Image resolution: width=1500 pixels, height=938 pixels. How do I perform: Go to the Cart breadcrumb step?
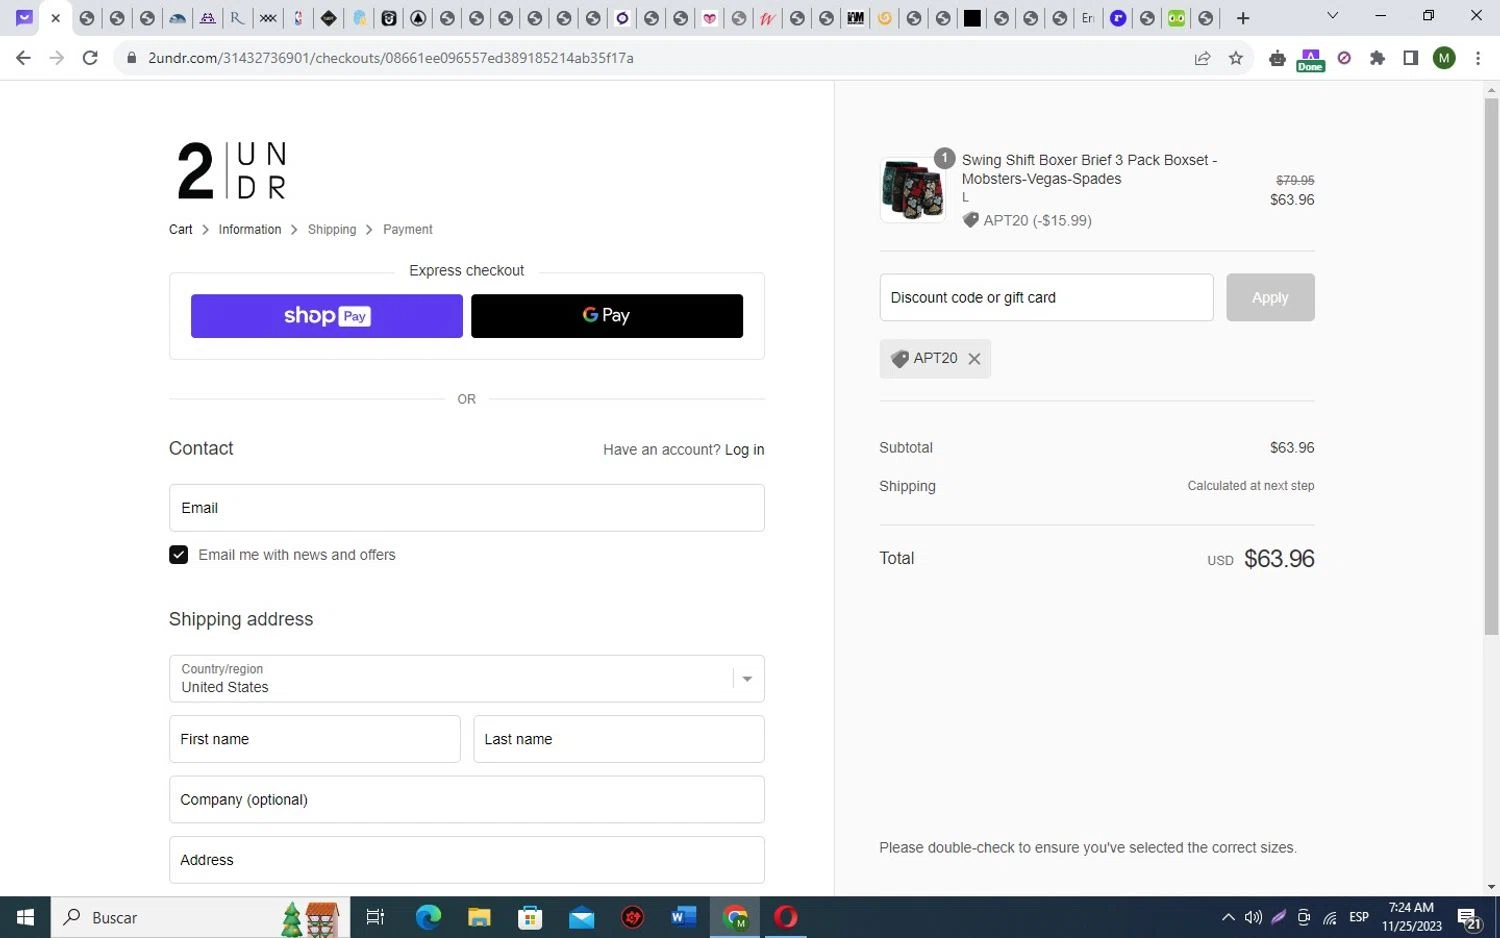coord(180,229)
